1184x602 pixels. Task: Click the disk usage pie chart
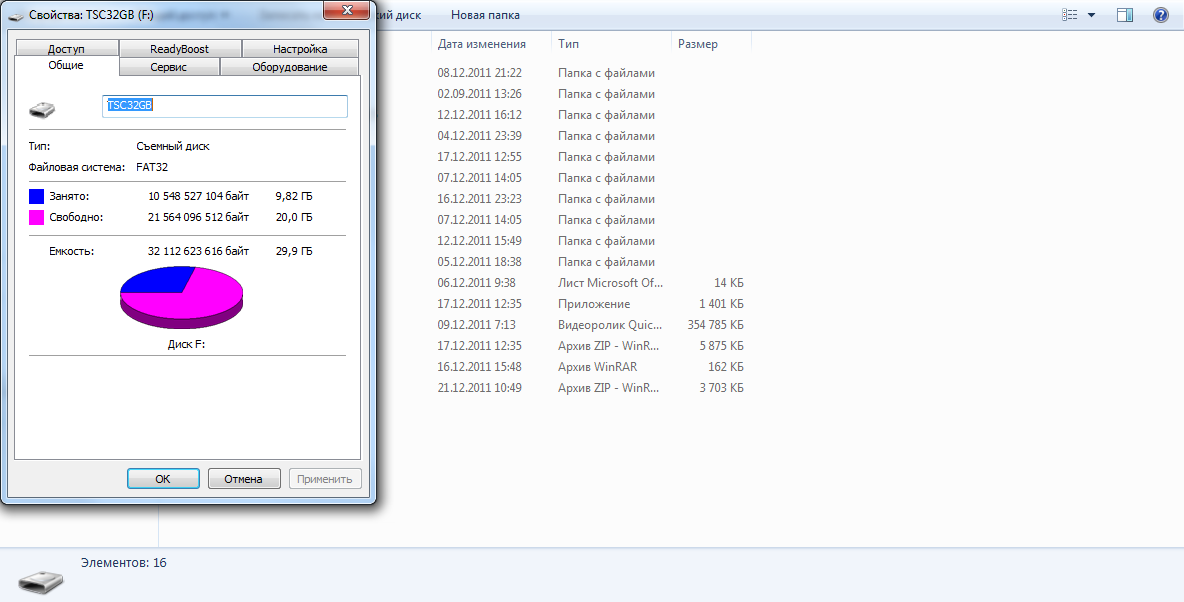pyautogui.click(x=181, y=297)
